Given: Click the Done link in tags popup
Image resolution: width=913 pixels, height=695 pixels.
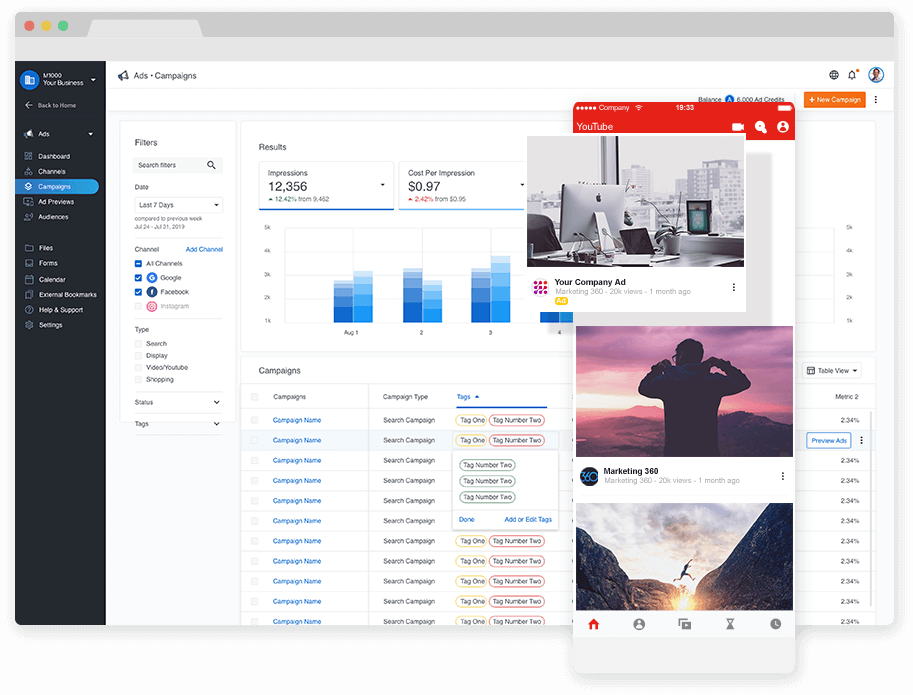Looking at the screenshot, I should tap(466, 519).
